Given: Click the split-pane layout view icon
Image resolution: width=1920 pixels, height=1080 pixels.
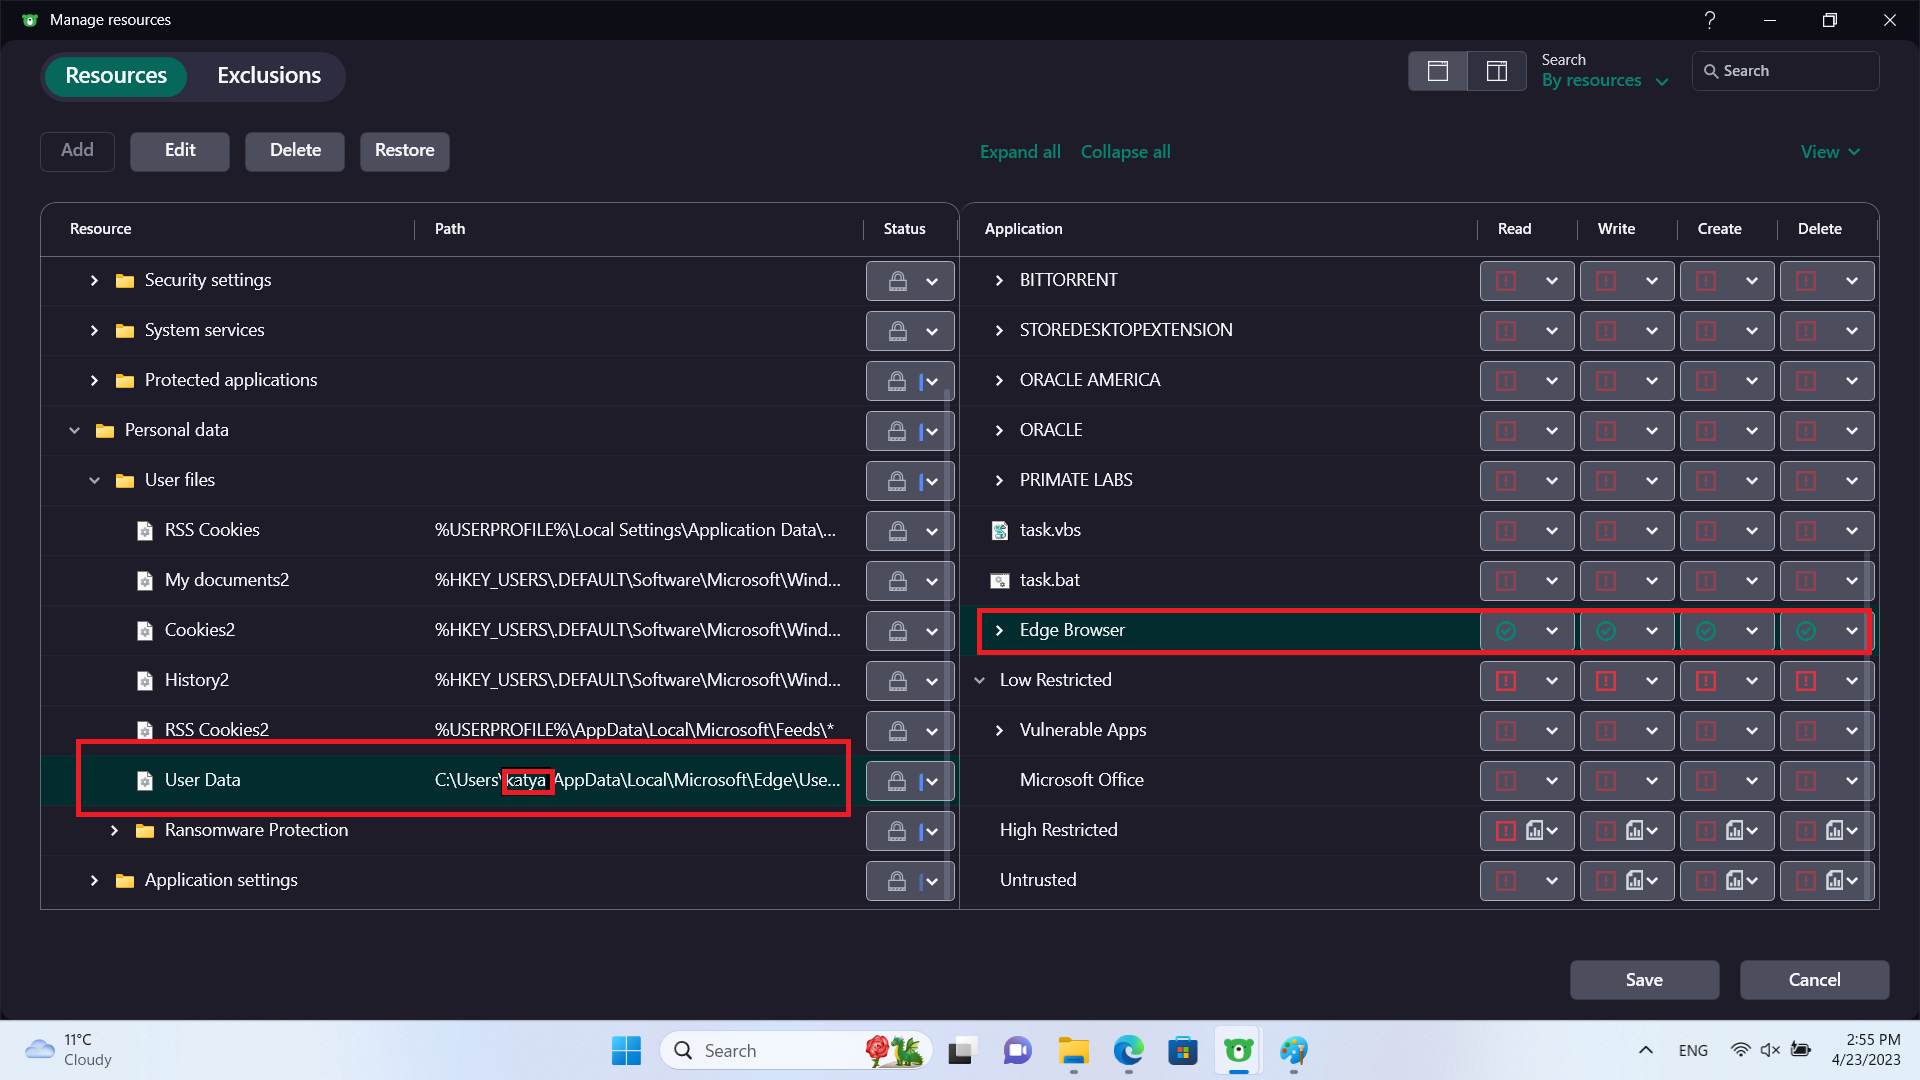Looking at the screenshot, I should [1496, 71].
